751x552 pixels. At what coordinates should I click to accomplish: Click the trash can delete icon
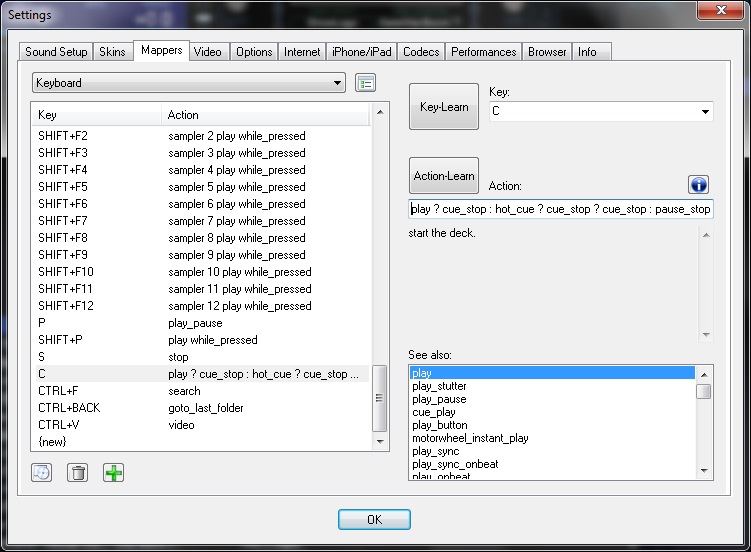click(77, 473)
